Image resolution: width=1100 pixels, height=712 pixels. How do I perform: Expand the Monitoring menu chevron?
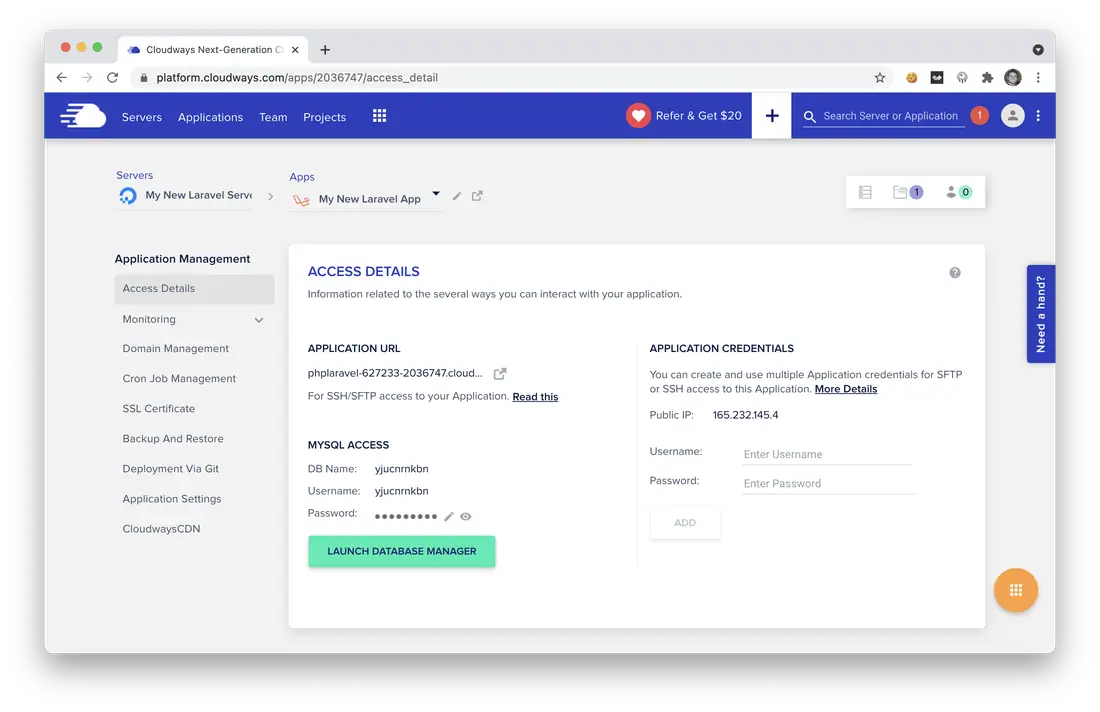[x=259, y=320]
